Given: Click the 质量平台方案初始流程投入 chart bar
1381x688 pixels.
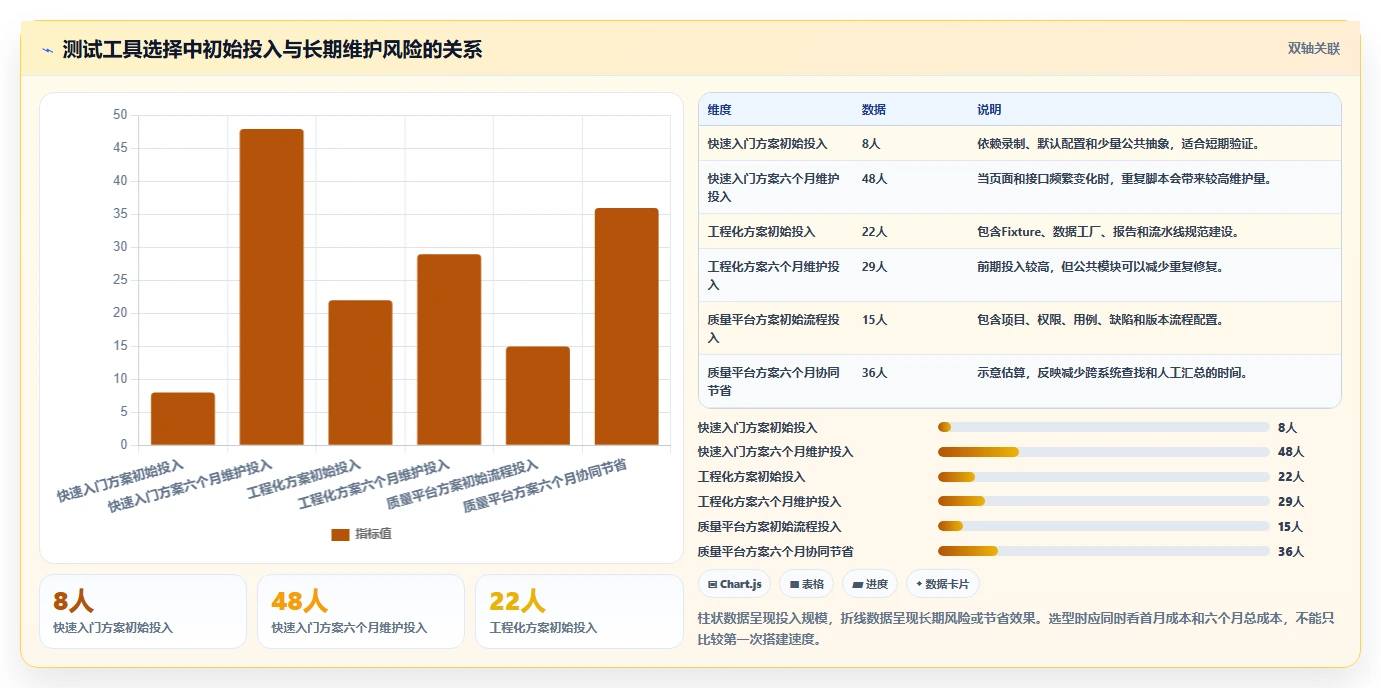Looking at the screenshot, I should 538,396.
